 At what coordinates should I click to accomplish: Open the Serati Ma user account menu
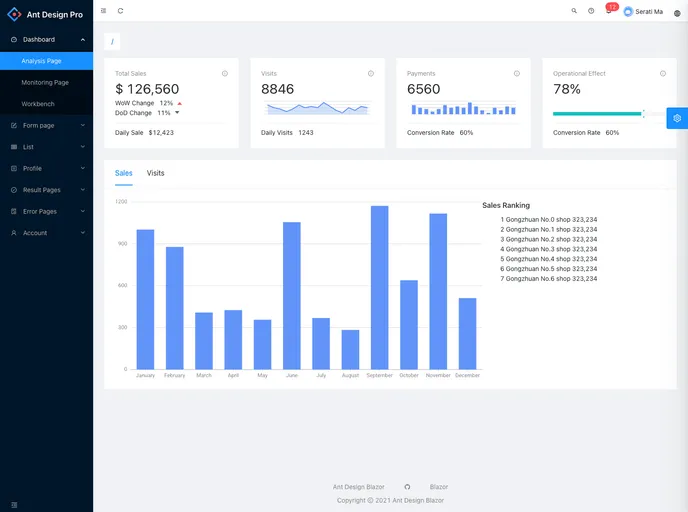(x=643, y=12)
